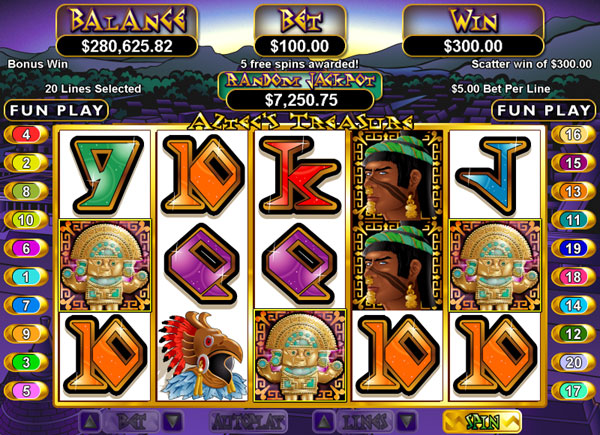Click the golden idol on middle reel

300,356
